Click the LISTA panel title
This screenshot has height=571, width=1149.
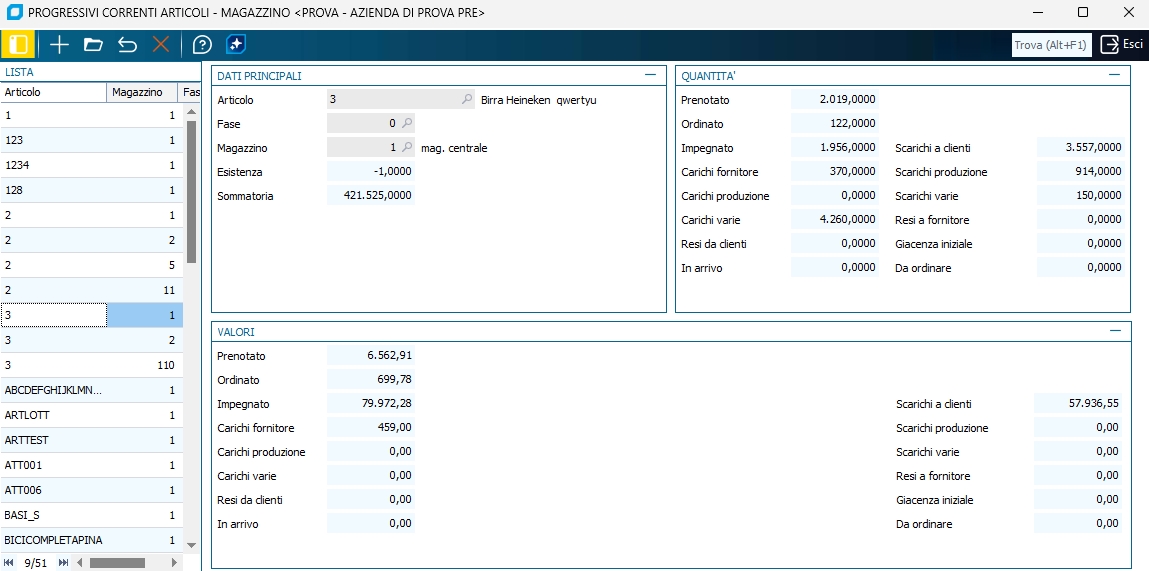pos(19,72)
